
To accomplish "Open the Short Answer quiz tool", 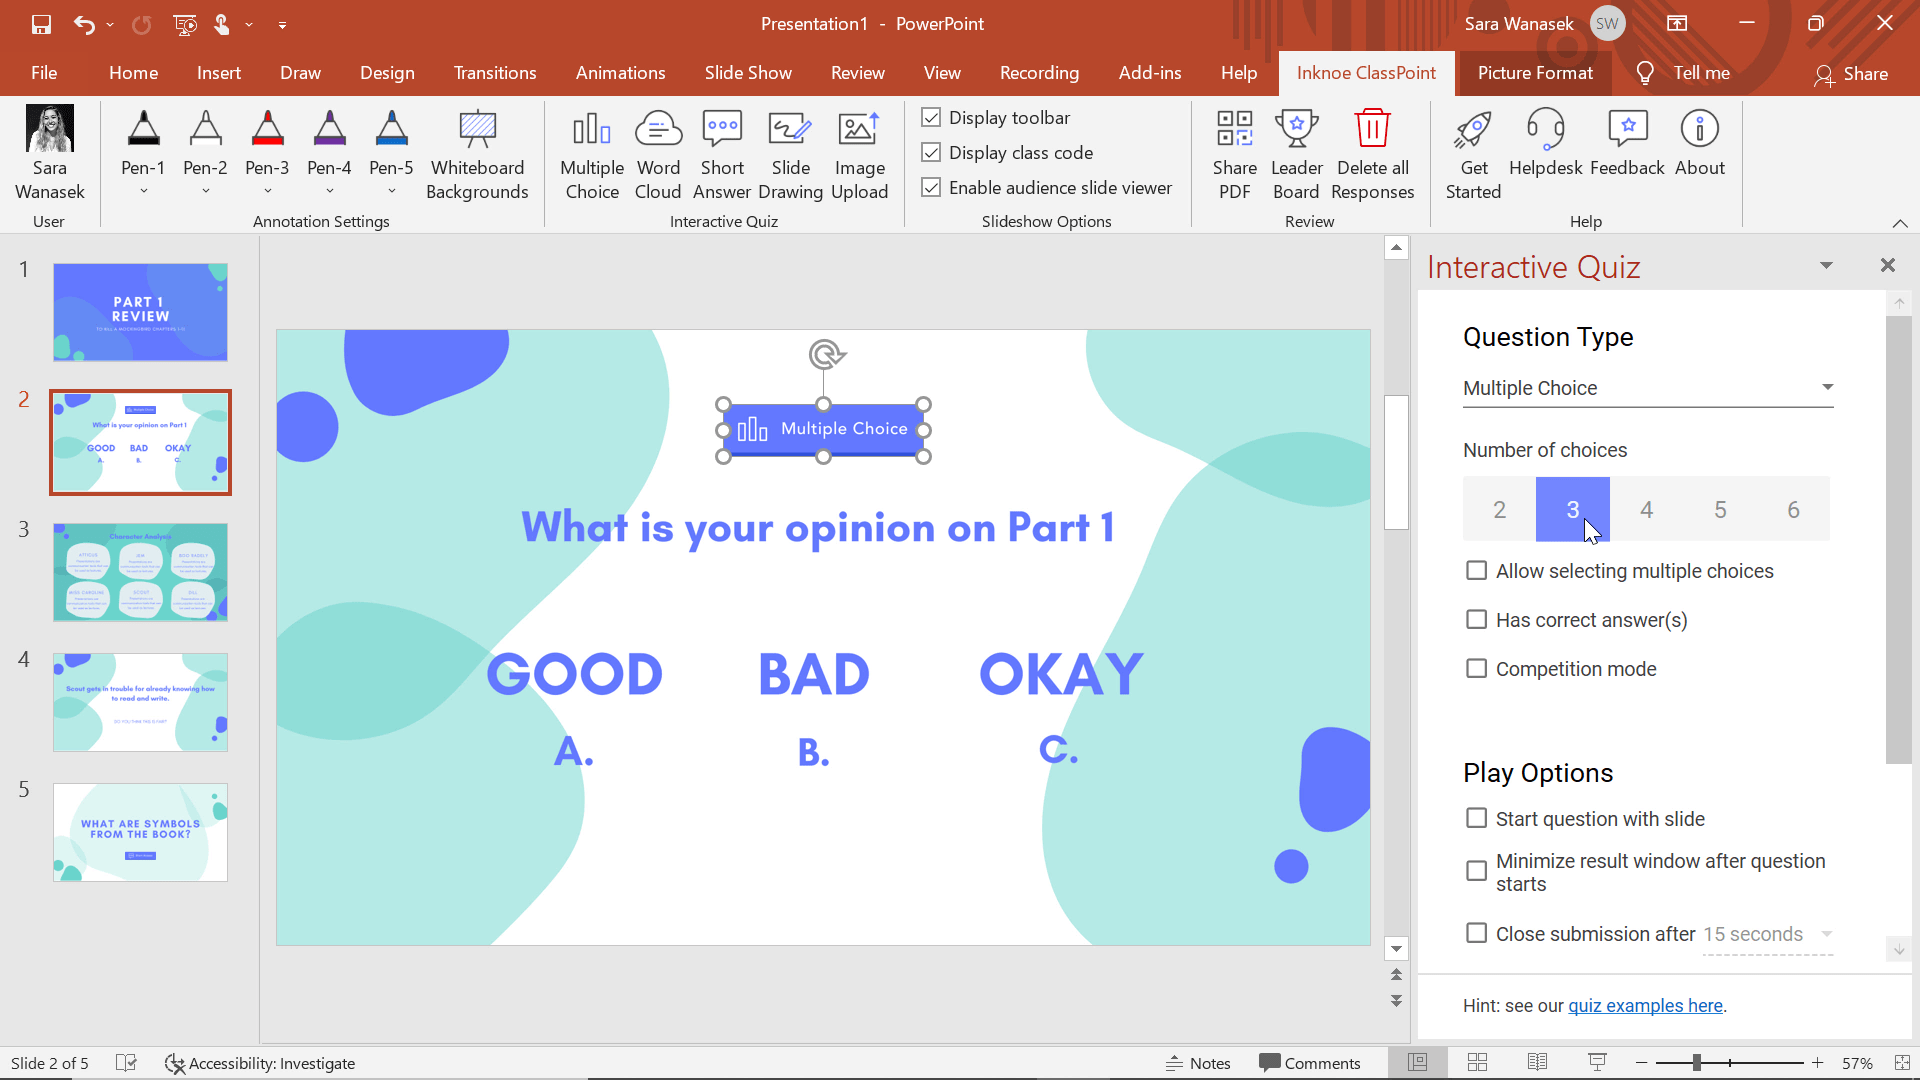I will [x=723, y=152].
